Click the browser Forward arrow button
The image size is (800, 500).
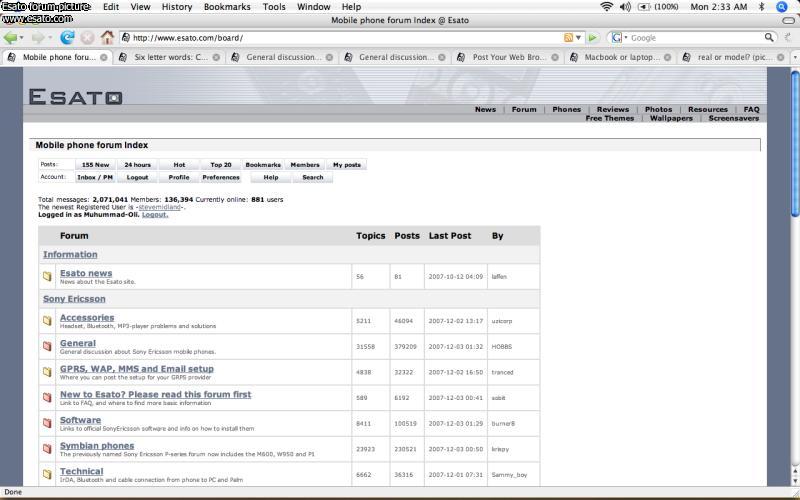click(38, 38)
